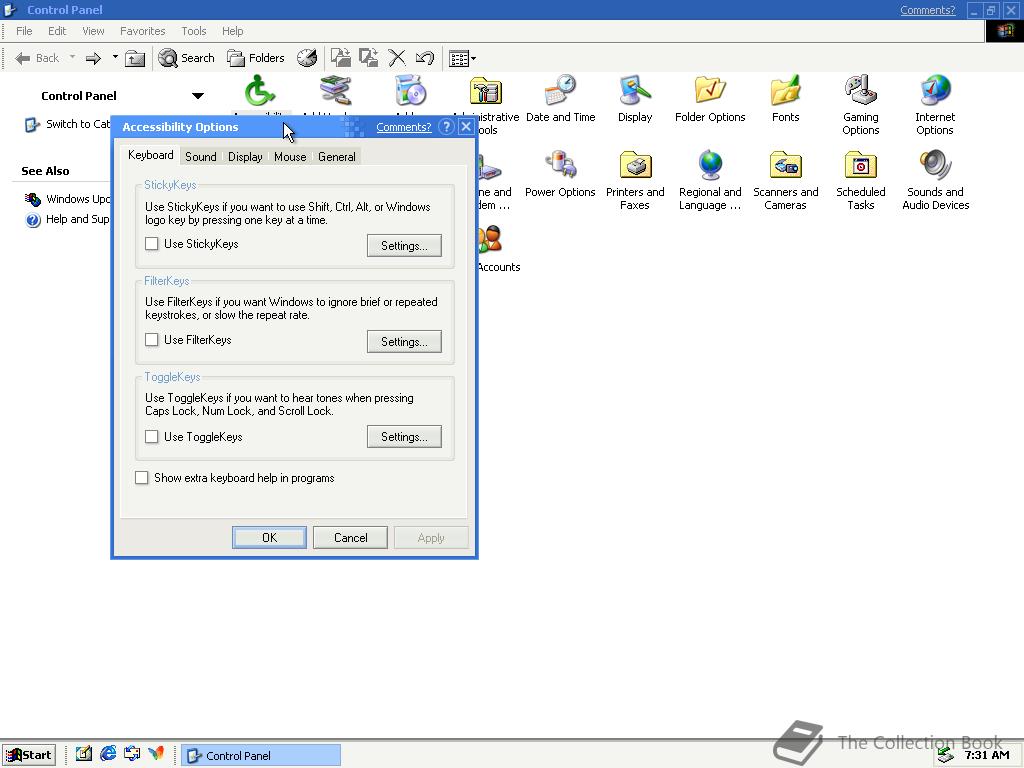Screen dimensions: 1024x768
Task: Open the Favorites menu
Action: point(142,31)
